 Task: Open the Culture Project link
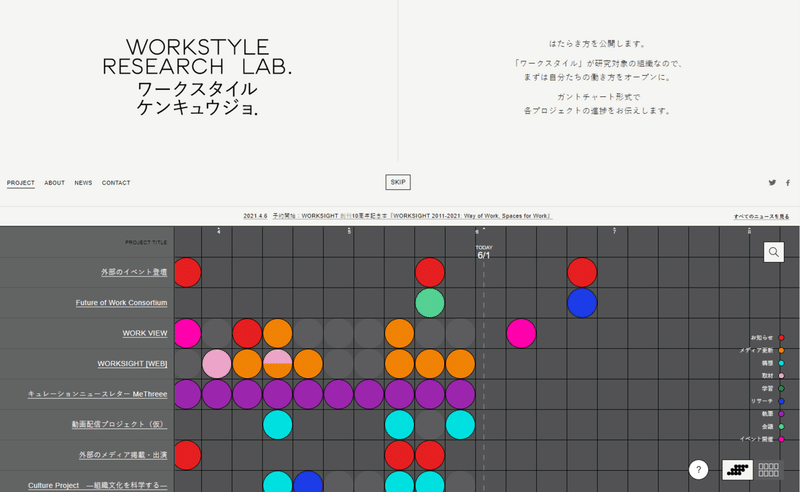[x=97, y=485]
